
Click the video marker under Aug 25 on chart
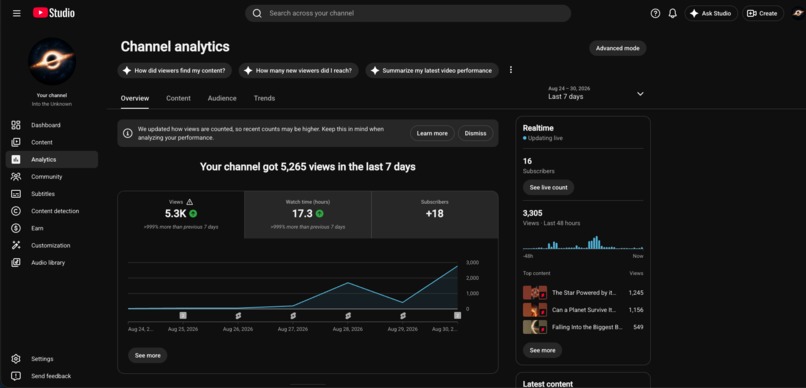(183, 315)
